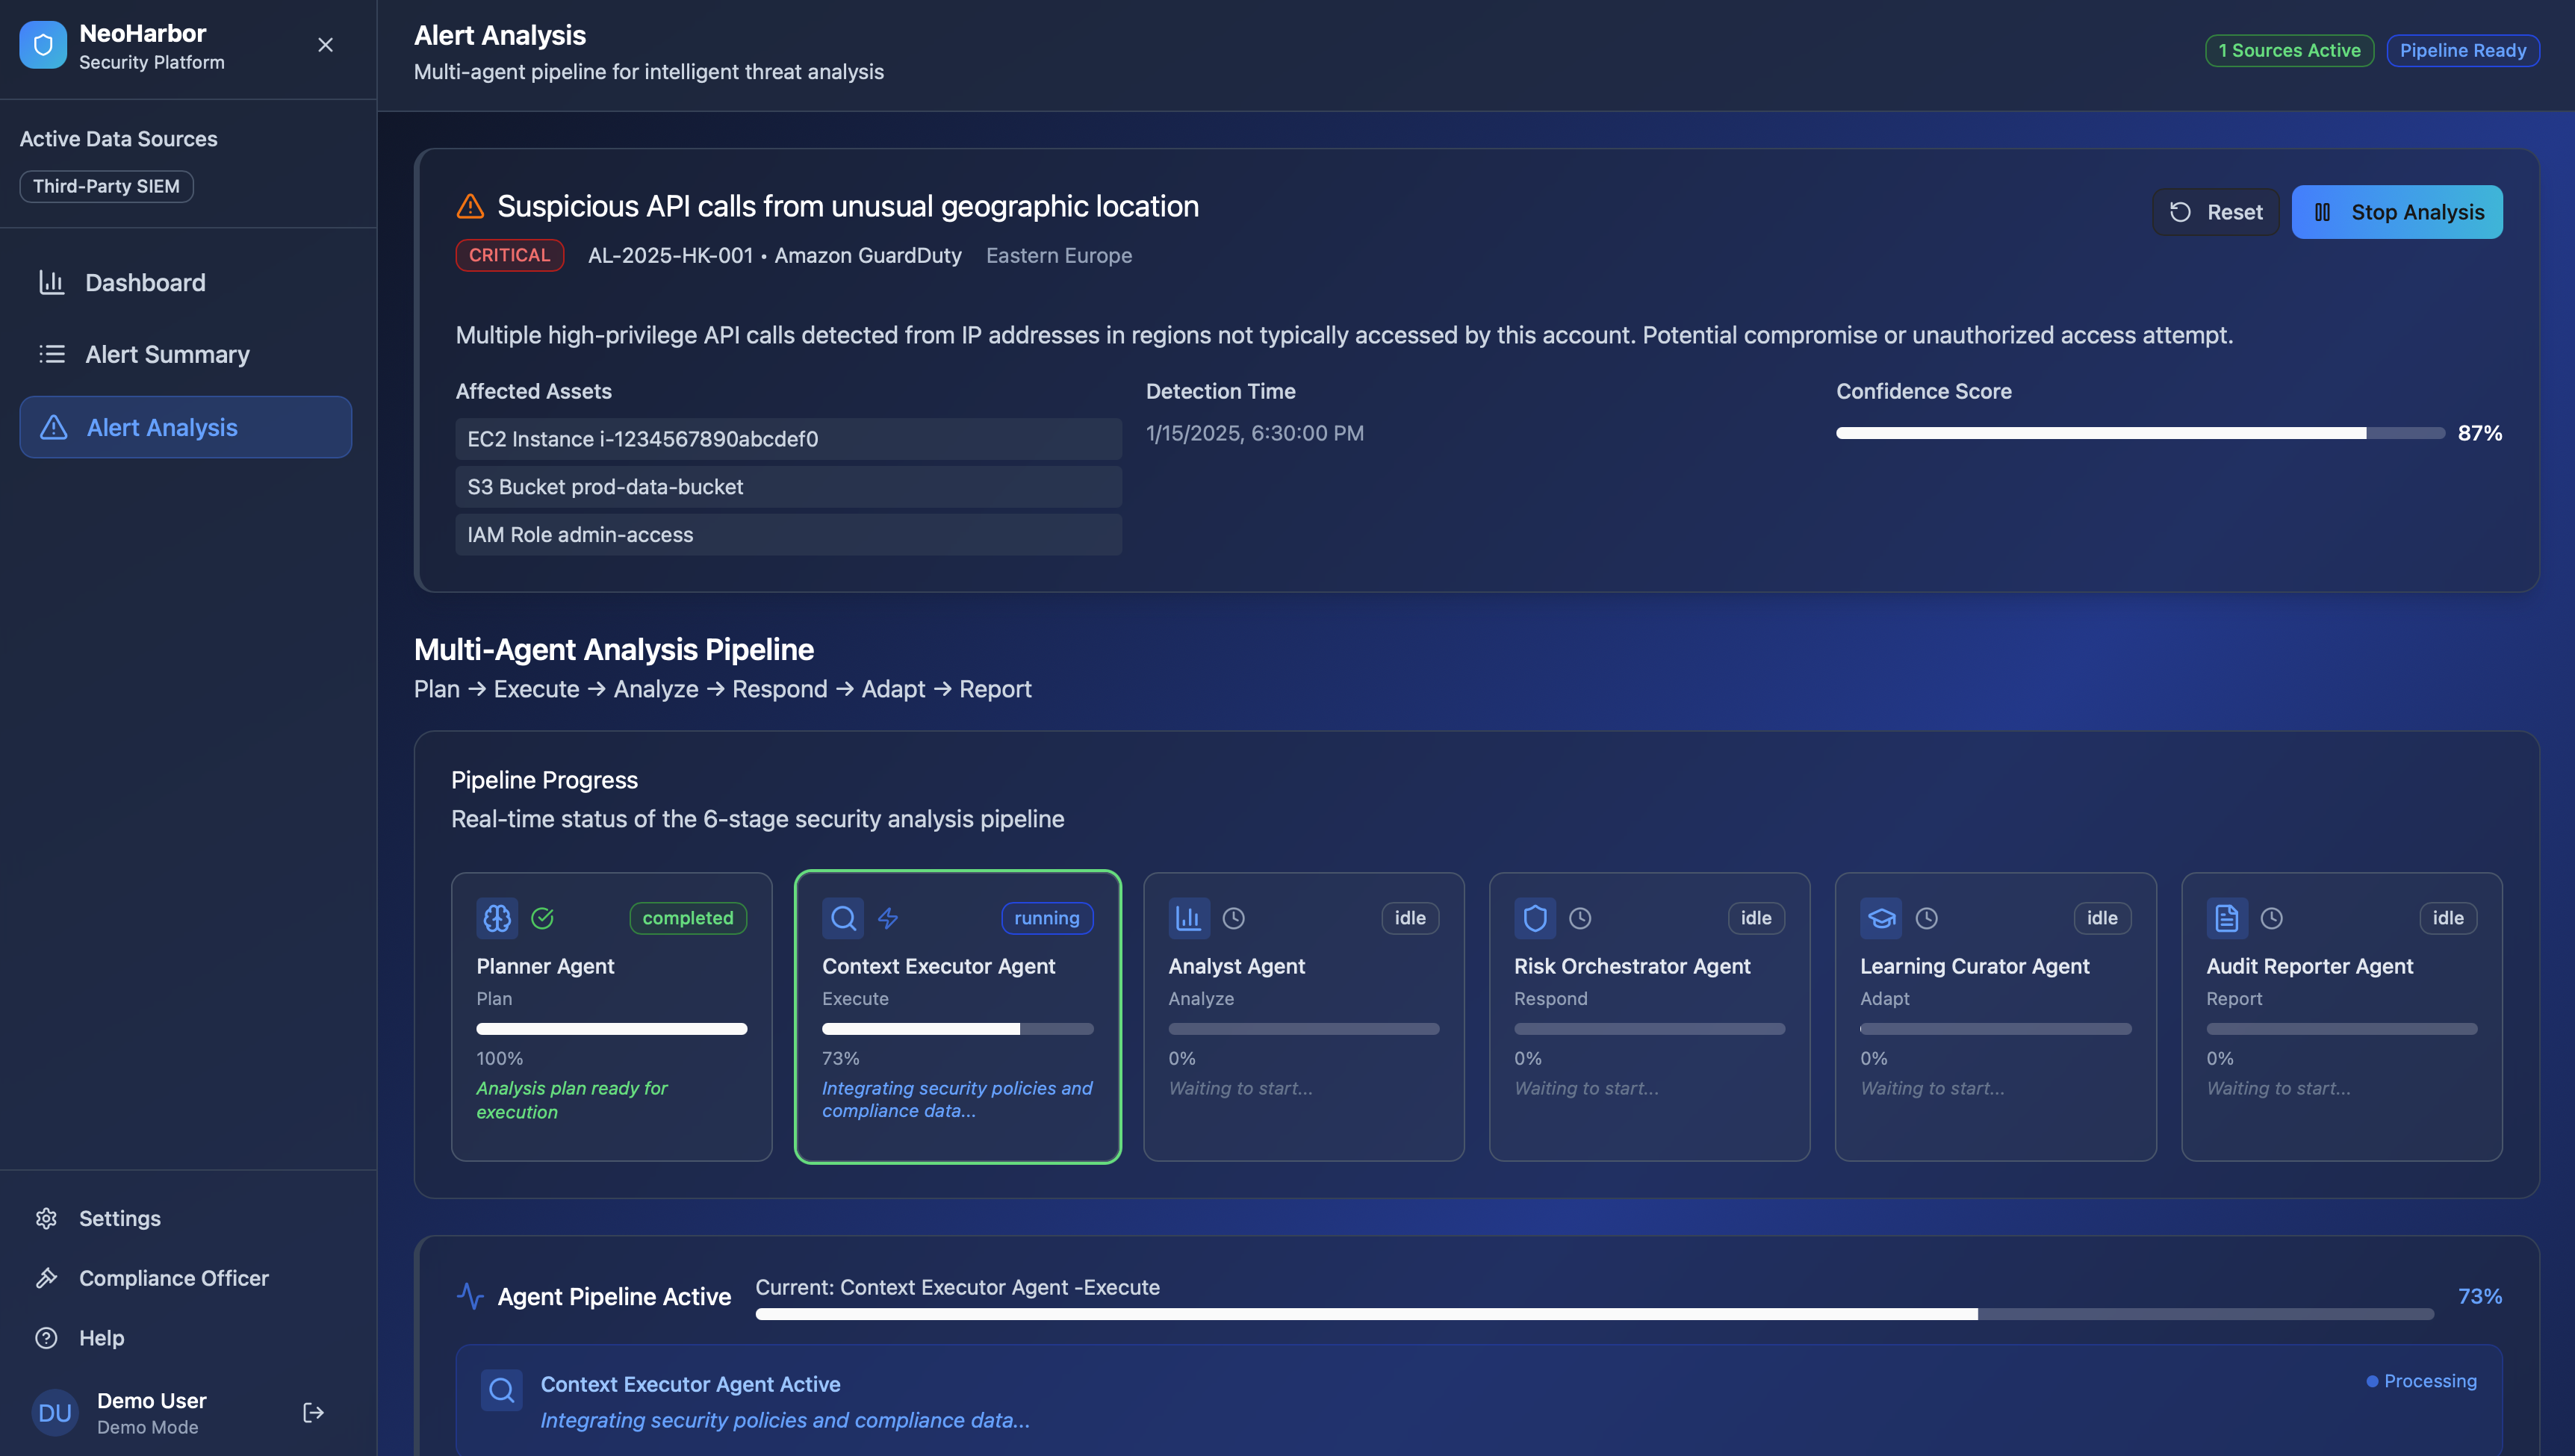This screenshot has width=2575, height=1456.
Task: Click the 1 Sources Active badge
Action: (x=2289, y=50)
